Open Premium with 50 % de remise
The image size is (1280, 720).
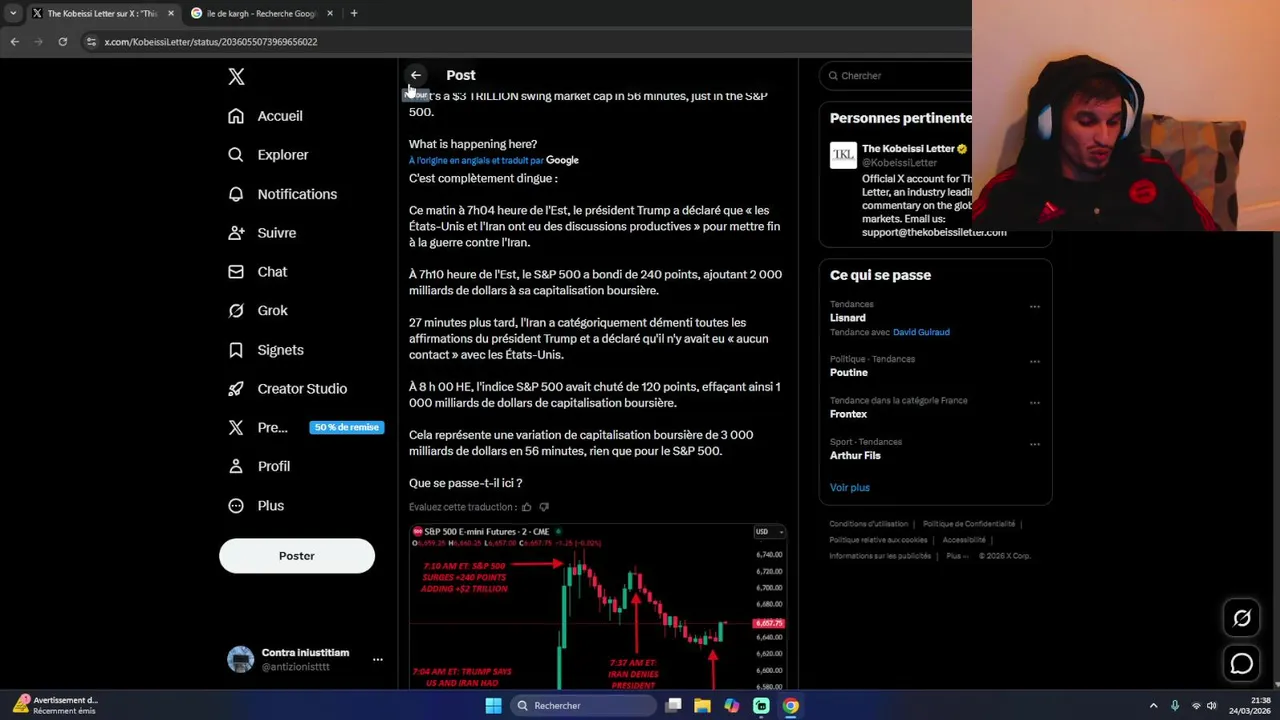[x=305, y=428]
